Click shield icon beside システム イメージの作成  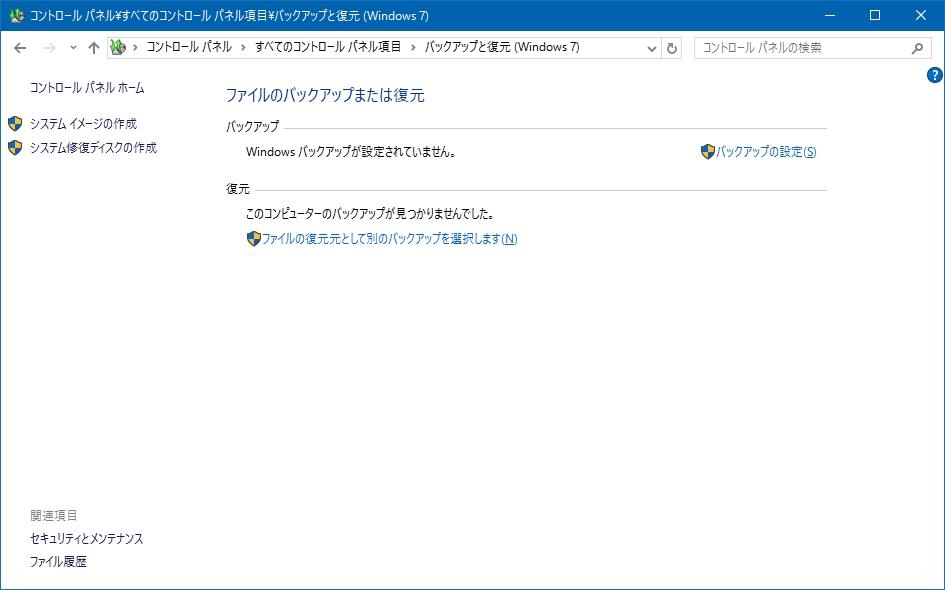point(15,124)
